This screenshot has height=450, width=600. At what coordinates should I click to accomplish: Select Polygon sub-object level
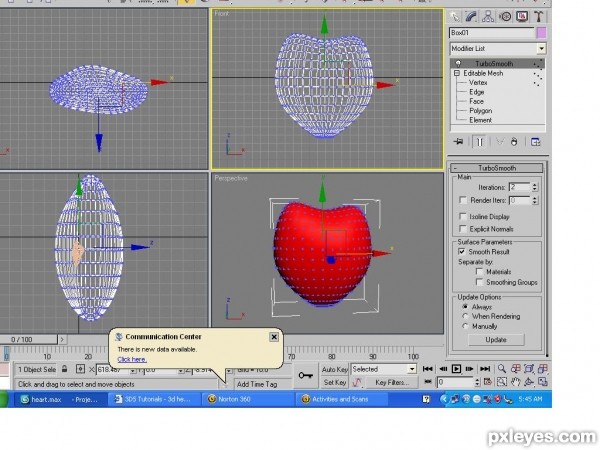(481, 111)
